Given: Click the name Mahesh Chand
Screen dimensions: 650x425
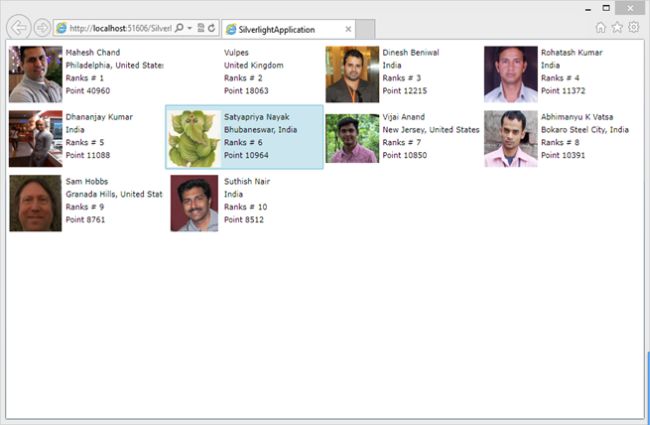Looking at the screenshot, I should click(93, 52).
